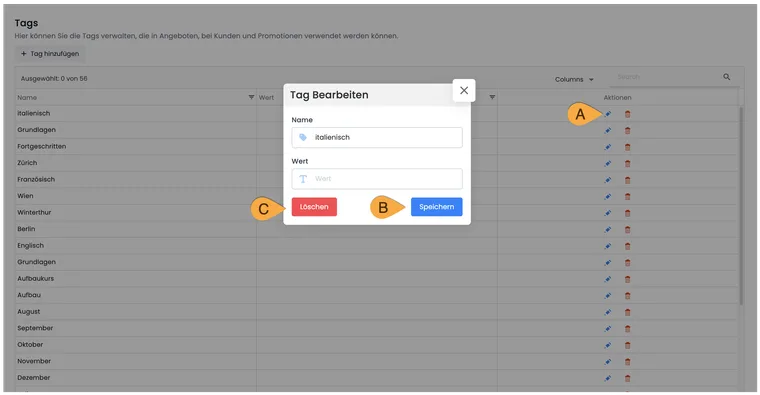
Task: Click the trash icon in November row
Action: [628, 362]
